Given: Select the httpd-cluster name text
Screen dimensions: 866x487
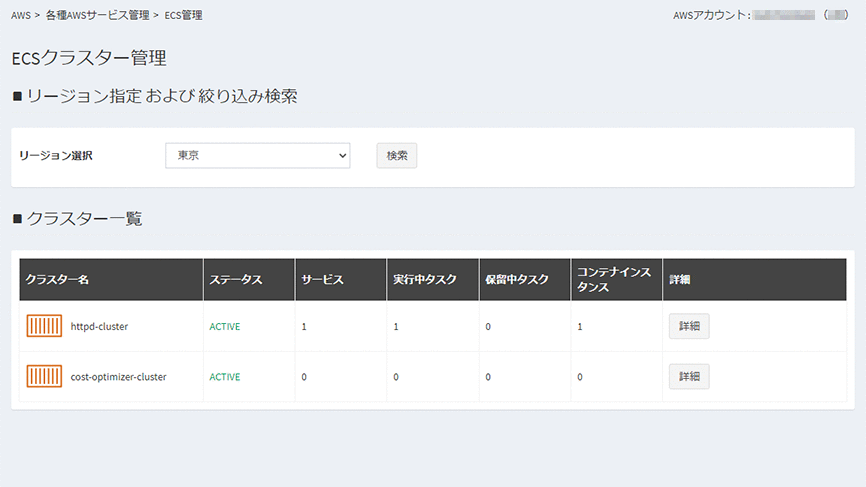Looking at the screenshot, I should [99, 326].
